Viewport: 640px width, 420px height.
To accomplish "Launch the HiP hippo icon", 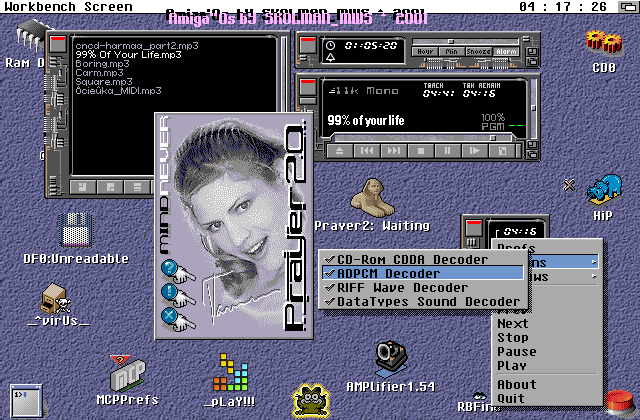I will (x=604, y=189).
